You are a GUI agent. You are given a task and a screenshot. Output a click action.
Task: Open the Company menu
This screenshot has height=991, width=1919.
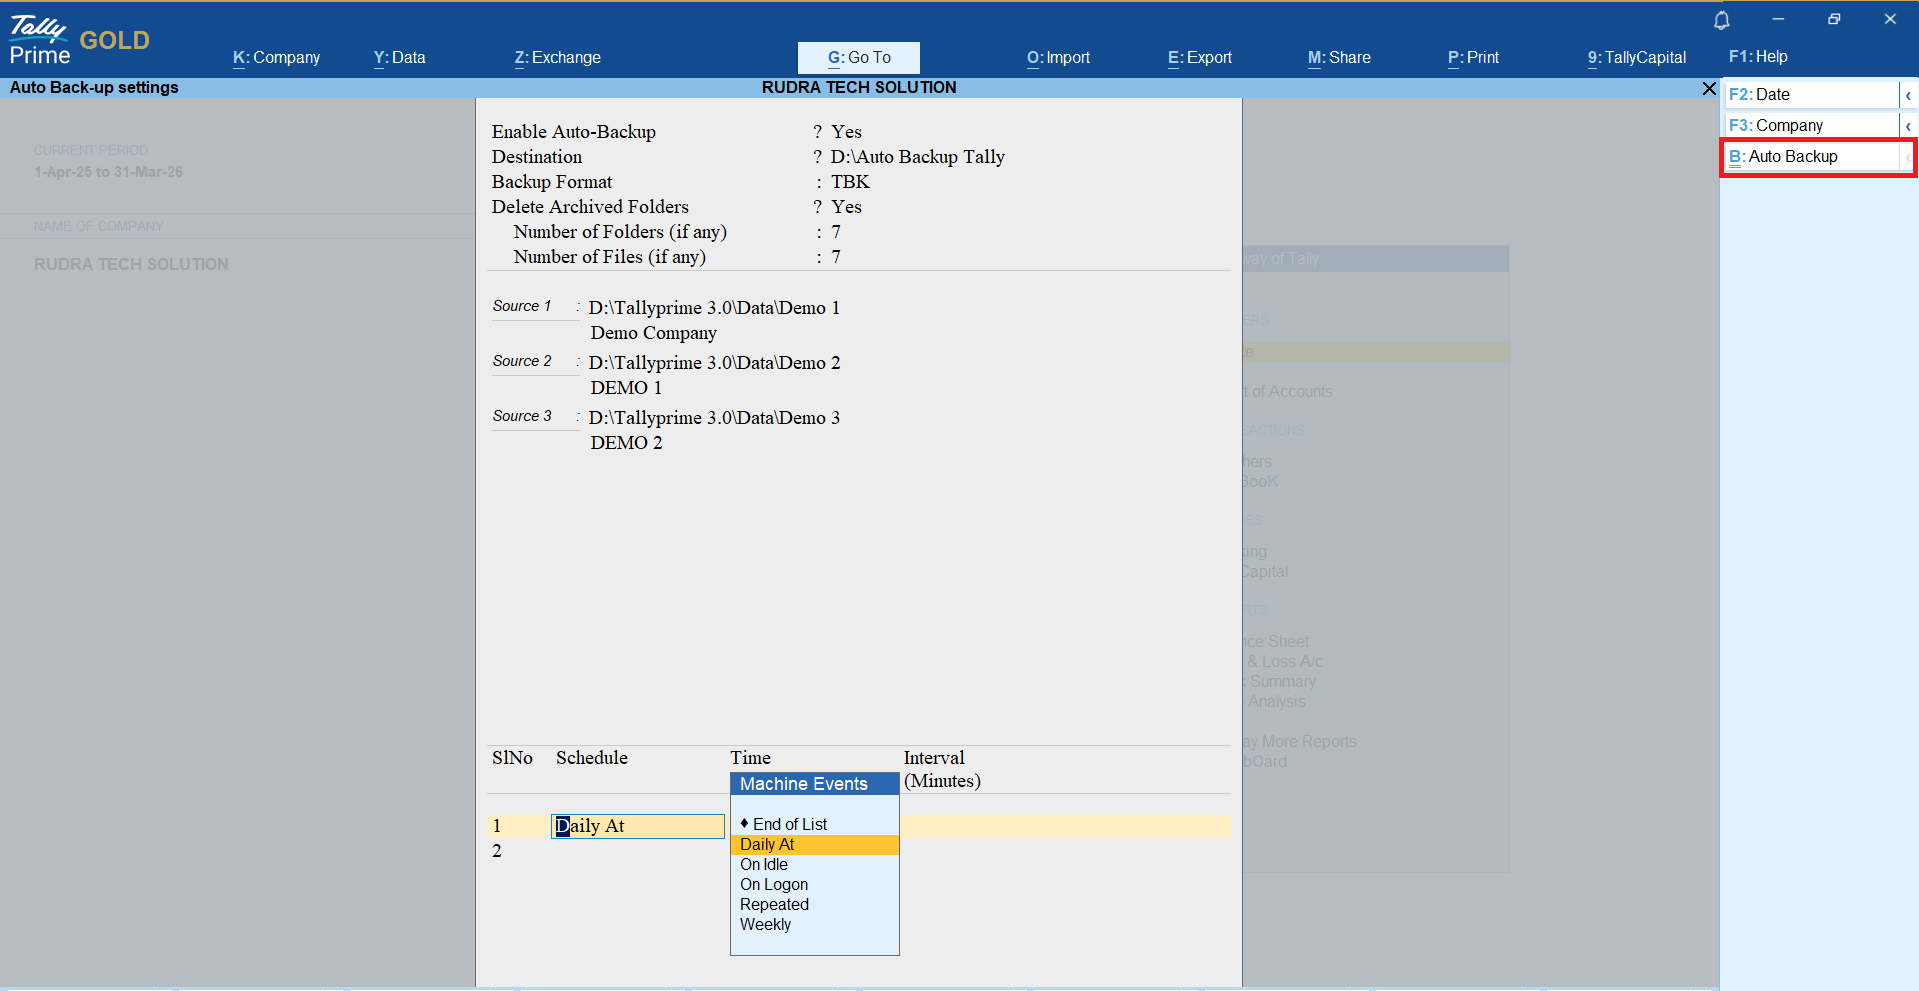coord(276,58)
